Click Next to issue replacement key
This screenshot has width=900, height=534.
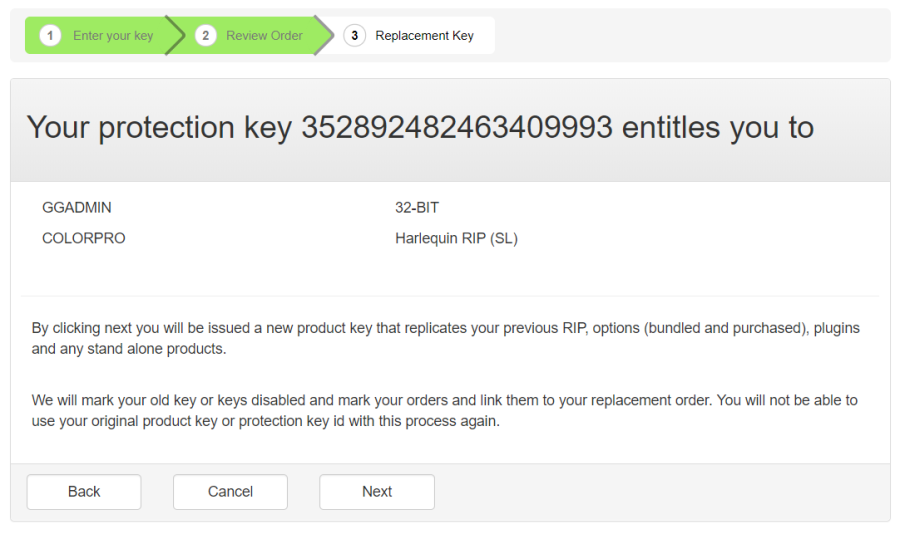(377, 491)
